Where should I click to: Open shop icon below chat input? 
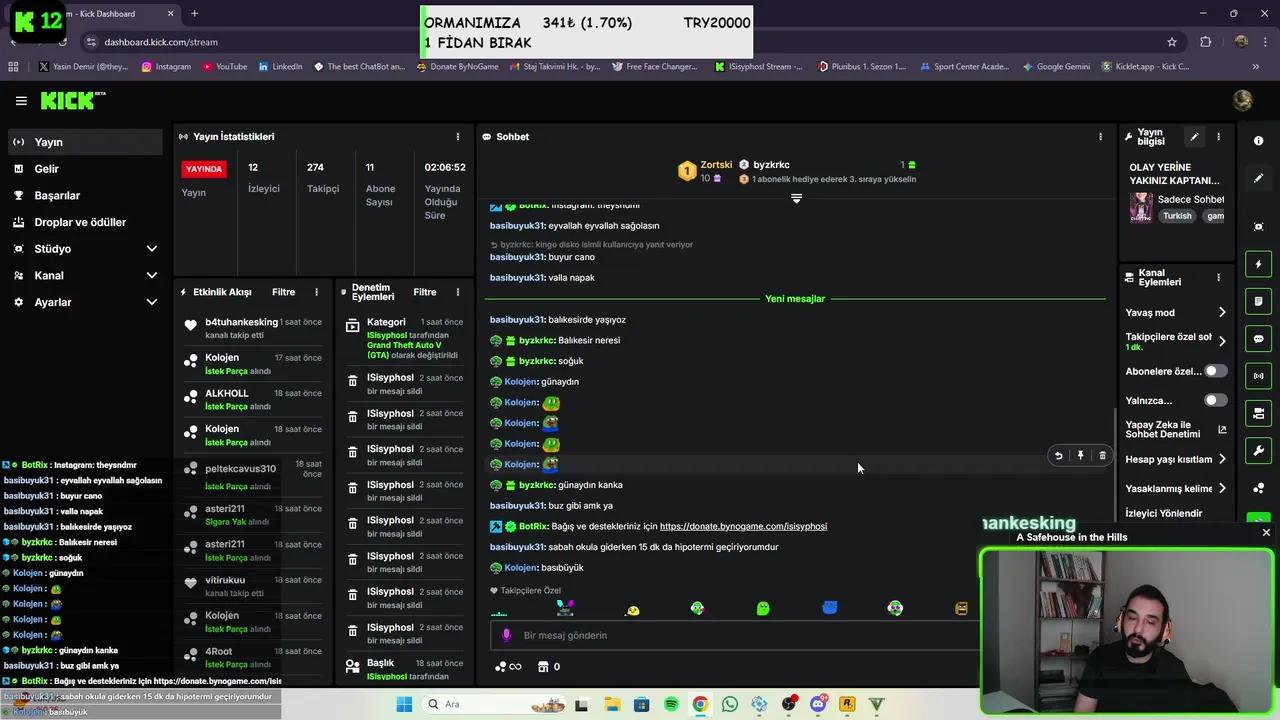[548, 667]
